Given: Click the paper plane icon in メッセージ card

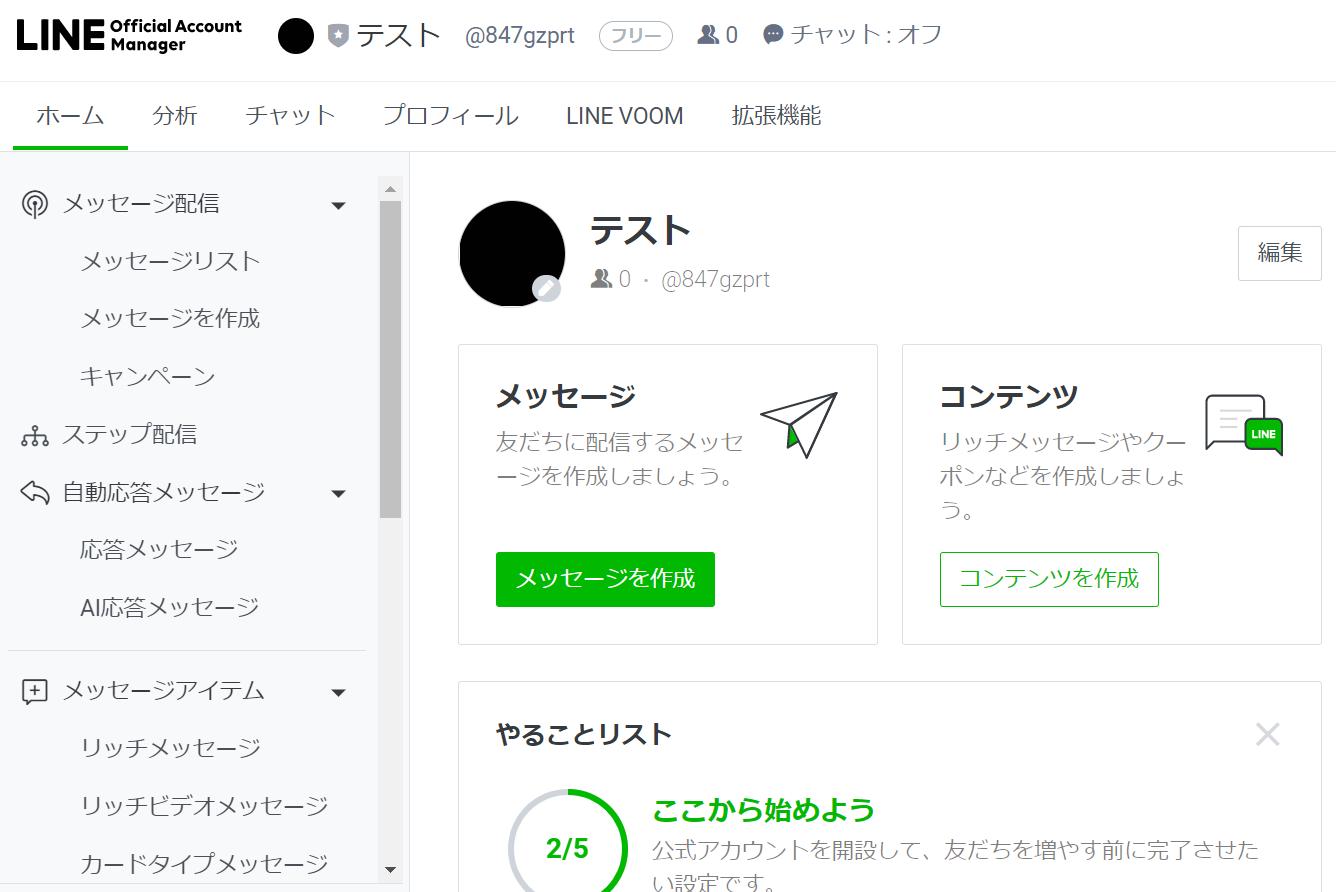Looking at the screenshot, I should pos(799,424).
